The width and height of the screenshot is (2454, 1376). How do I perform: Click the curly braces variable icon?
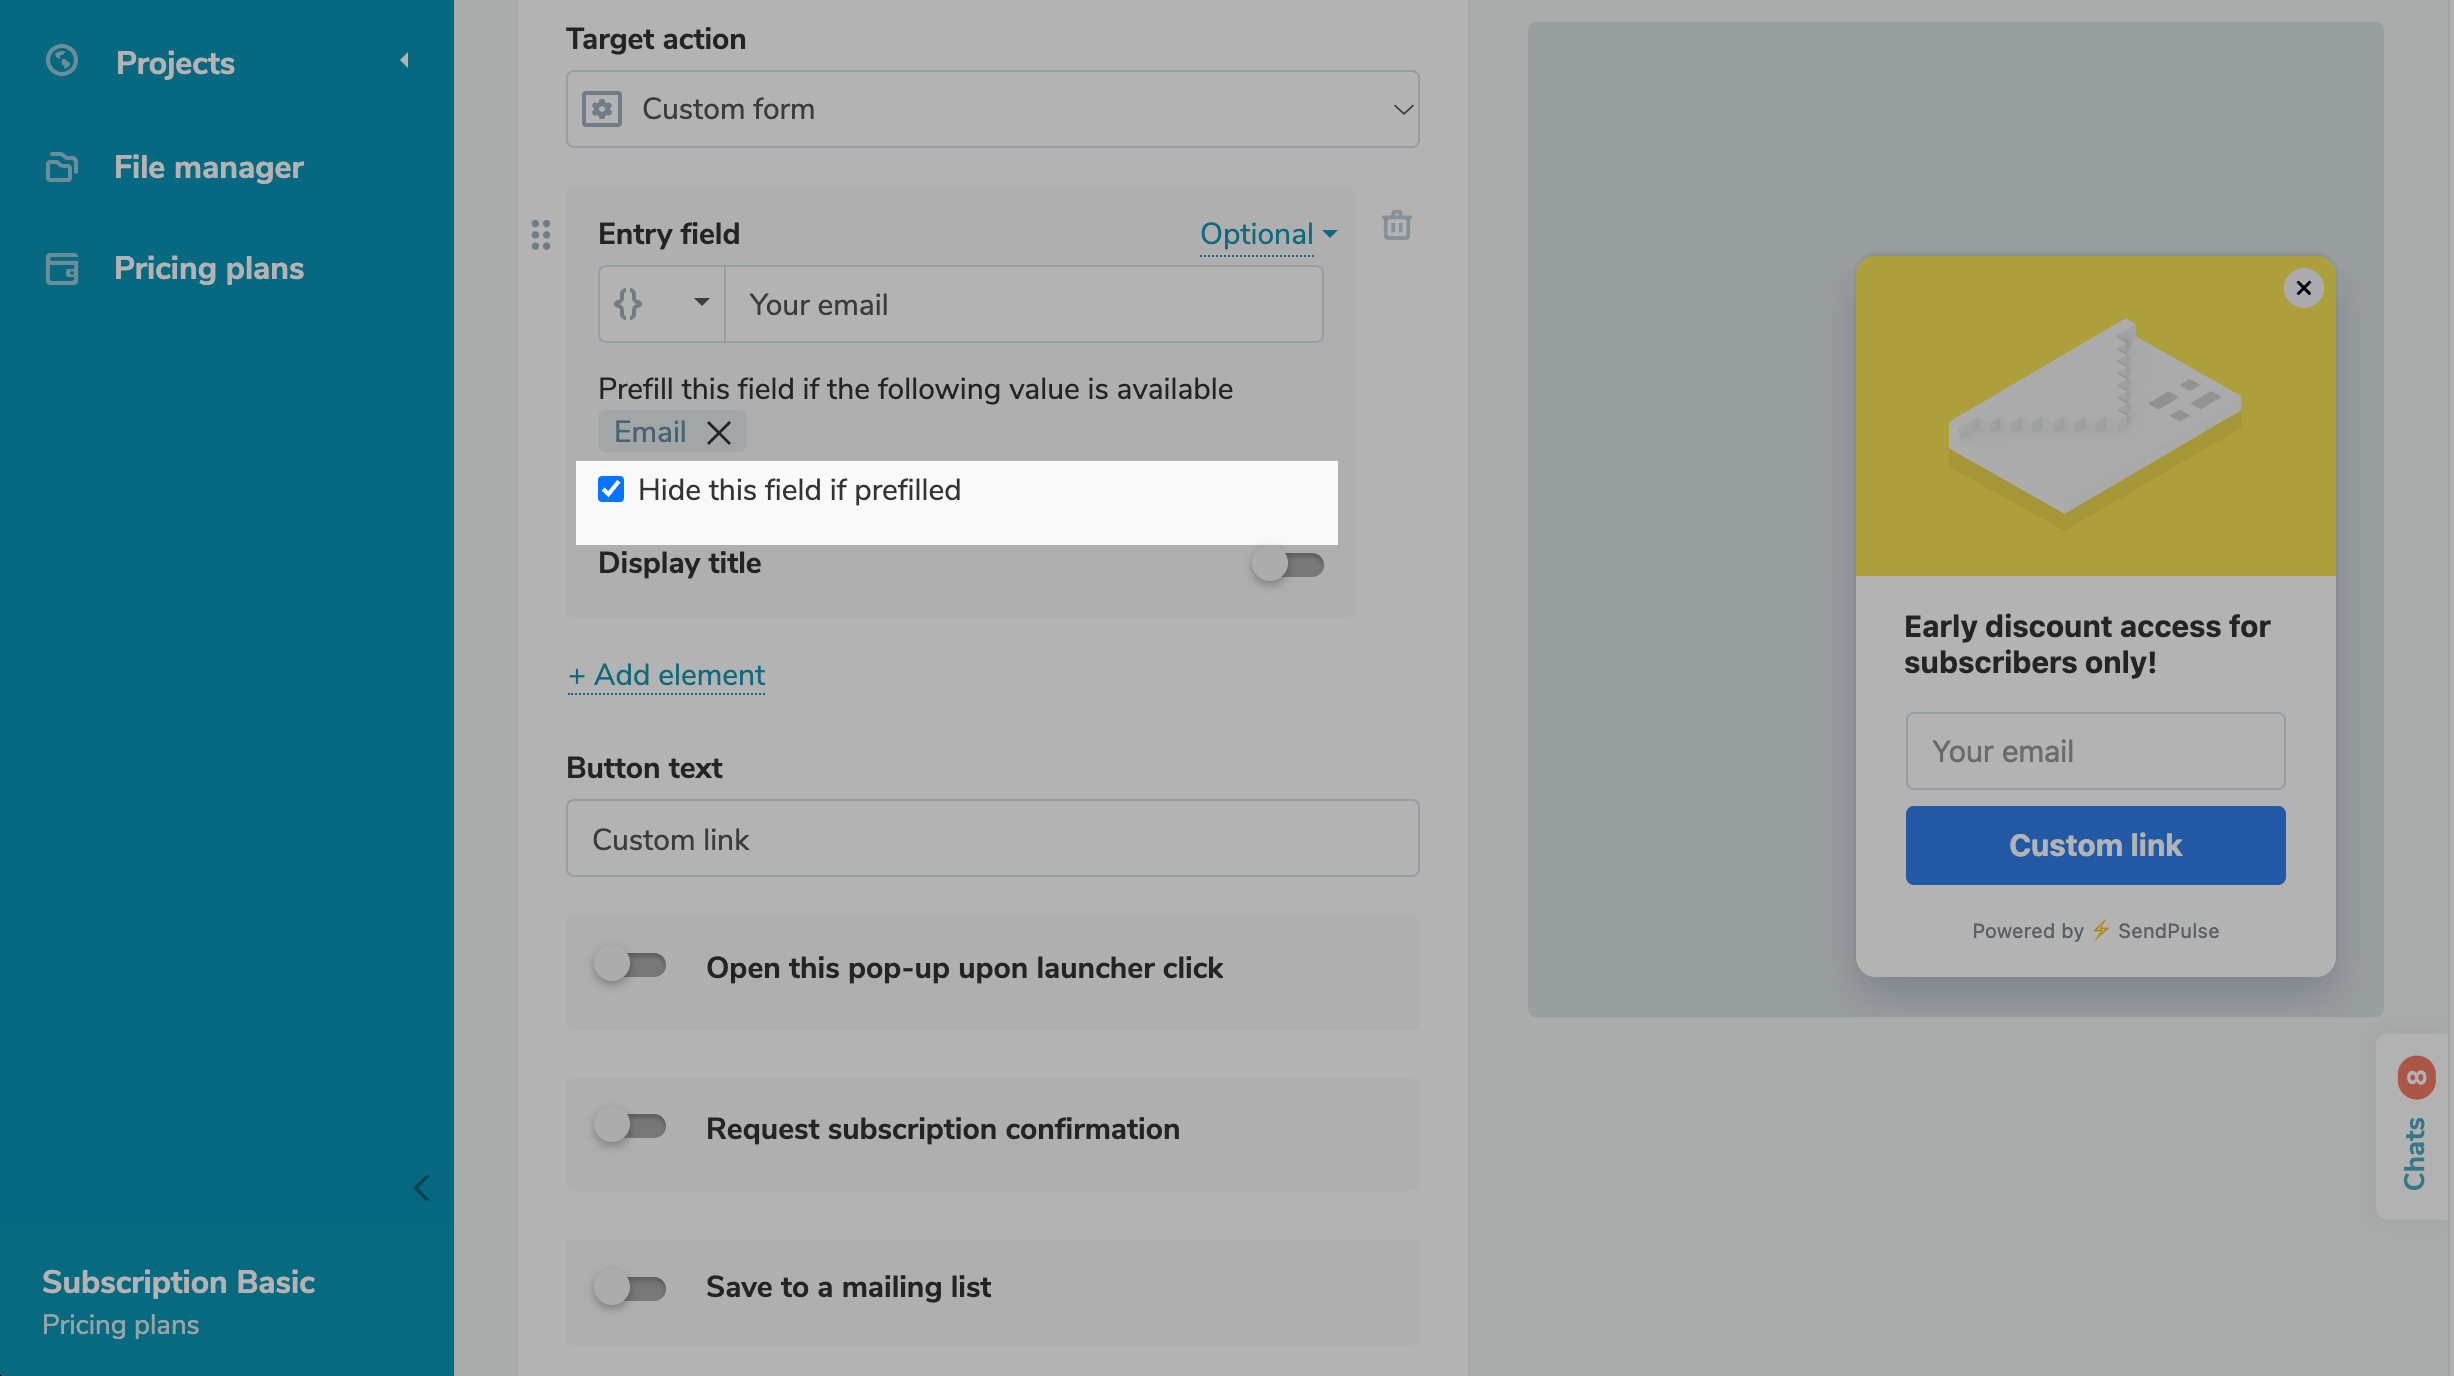[628, 304]
